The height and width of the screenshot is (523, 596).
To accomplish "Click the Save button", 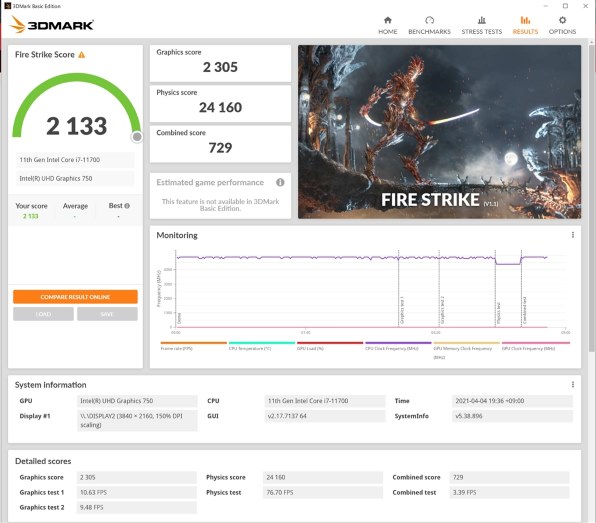I will coord(107,314).
